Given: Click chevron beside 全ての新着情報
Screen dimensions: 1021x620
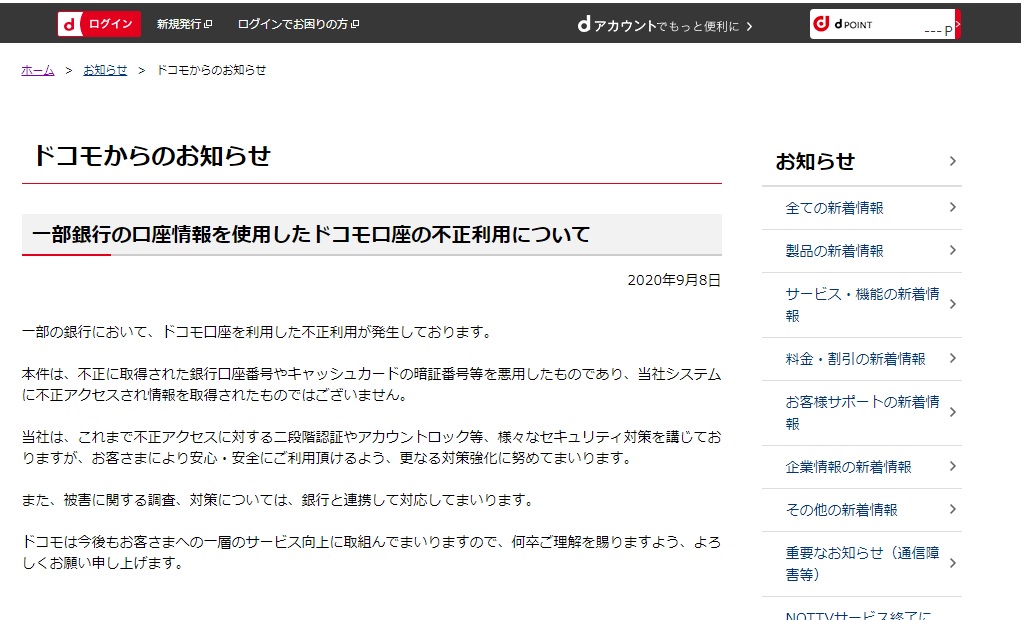Looking at the screenshot, I should click(x=953, y=207).
